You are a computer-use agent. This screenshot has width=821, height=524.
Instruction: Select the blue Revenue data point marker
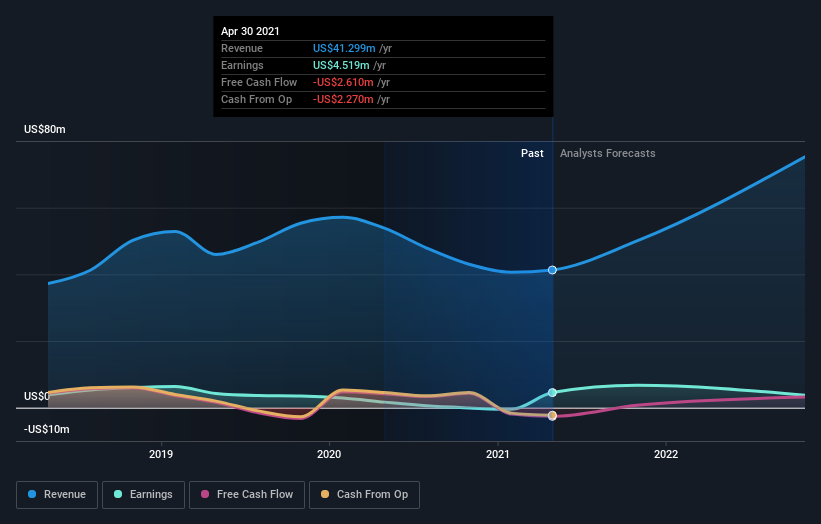coord(552,270)
